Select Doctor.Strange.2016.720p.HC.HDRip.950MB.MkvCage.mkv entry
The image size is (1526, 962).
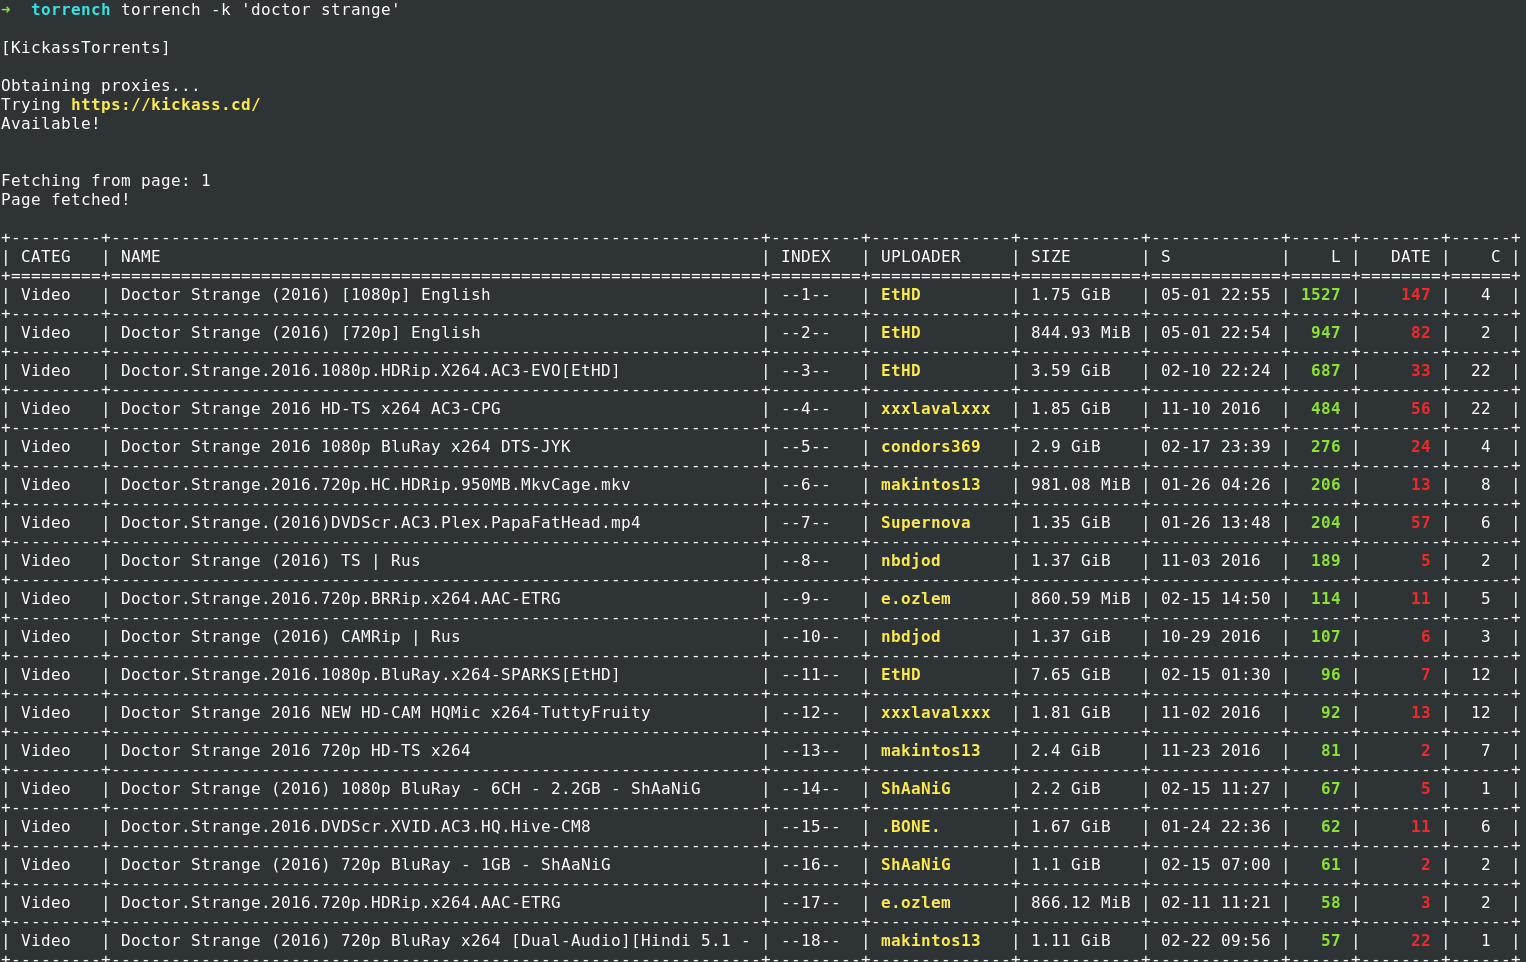(376, 484)
